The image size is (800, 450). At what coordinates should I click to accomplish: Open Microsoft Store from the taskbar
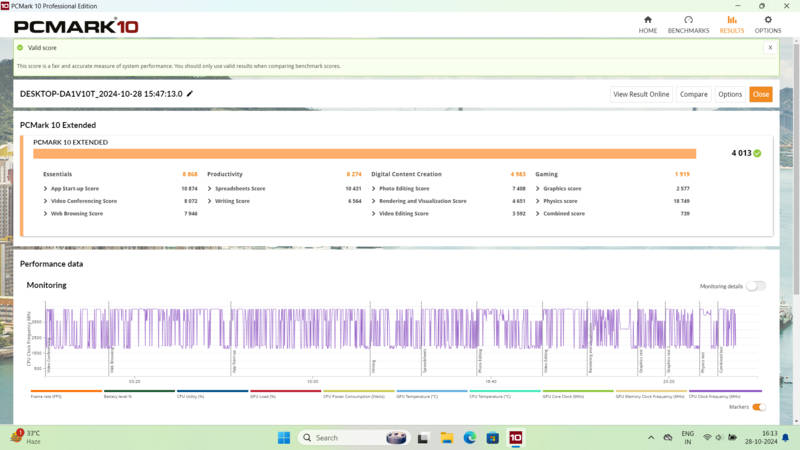click(492, 438)
